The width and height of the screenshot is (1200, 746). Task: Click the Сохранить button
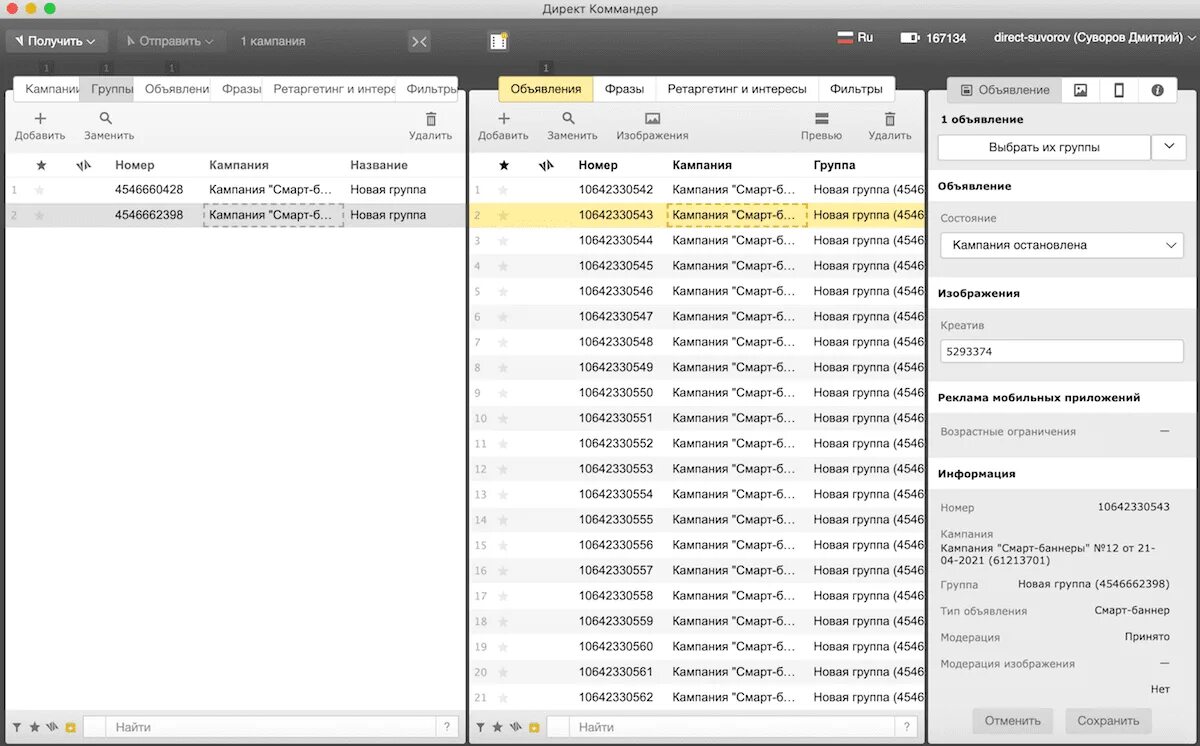click(x=1108, y=720)
